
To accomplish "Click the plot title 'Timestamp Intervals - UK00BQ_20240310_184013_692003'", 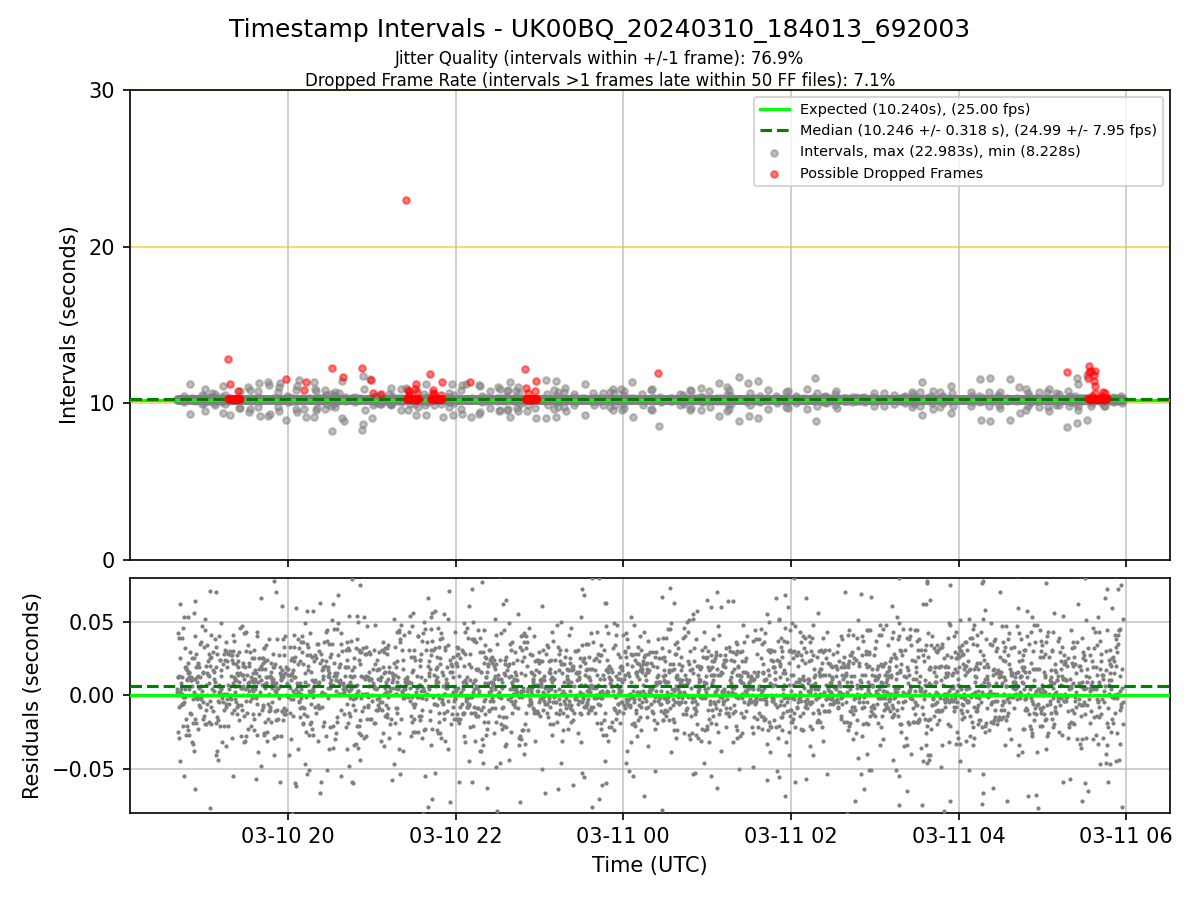I will (x=599, y=29).
